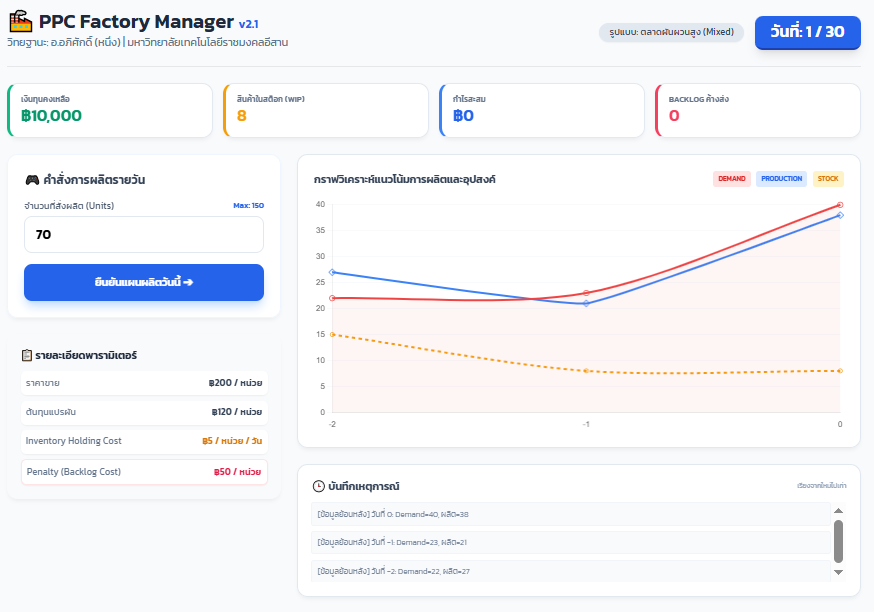Click the market pattern badge ตลาดผันผวนสูง (Mixed)
Viewport: 874px width, 612px height.
tap(671, 32)
